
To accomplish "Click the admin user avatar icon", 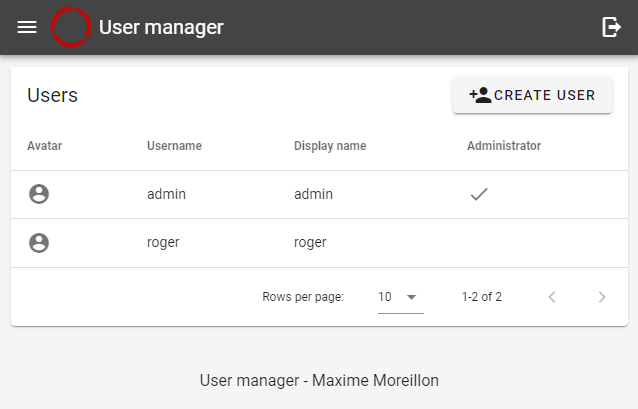I will point(39,194).
